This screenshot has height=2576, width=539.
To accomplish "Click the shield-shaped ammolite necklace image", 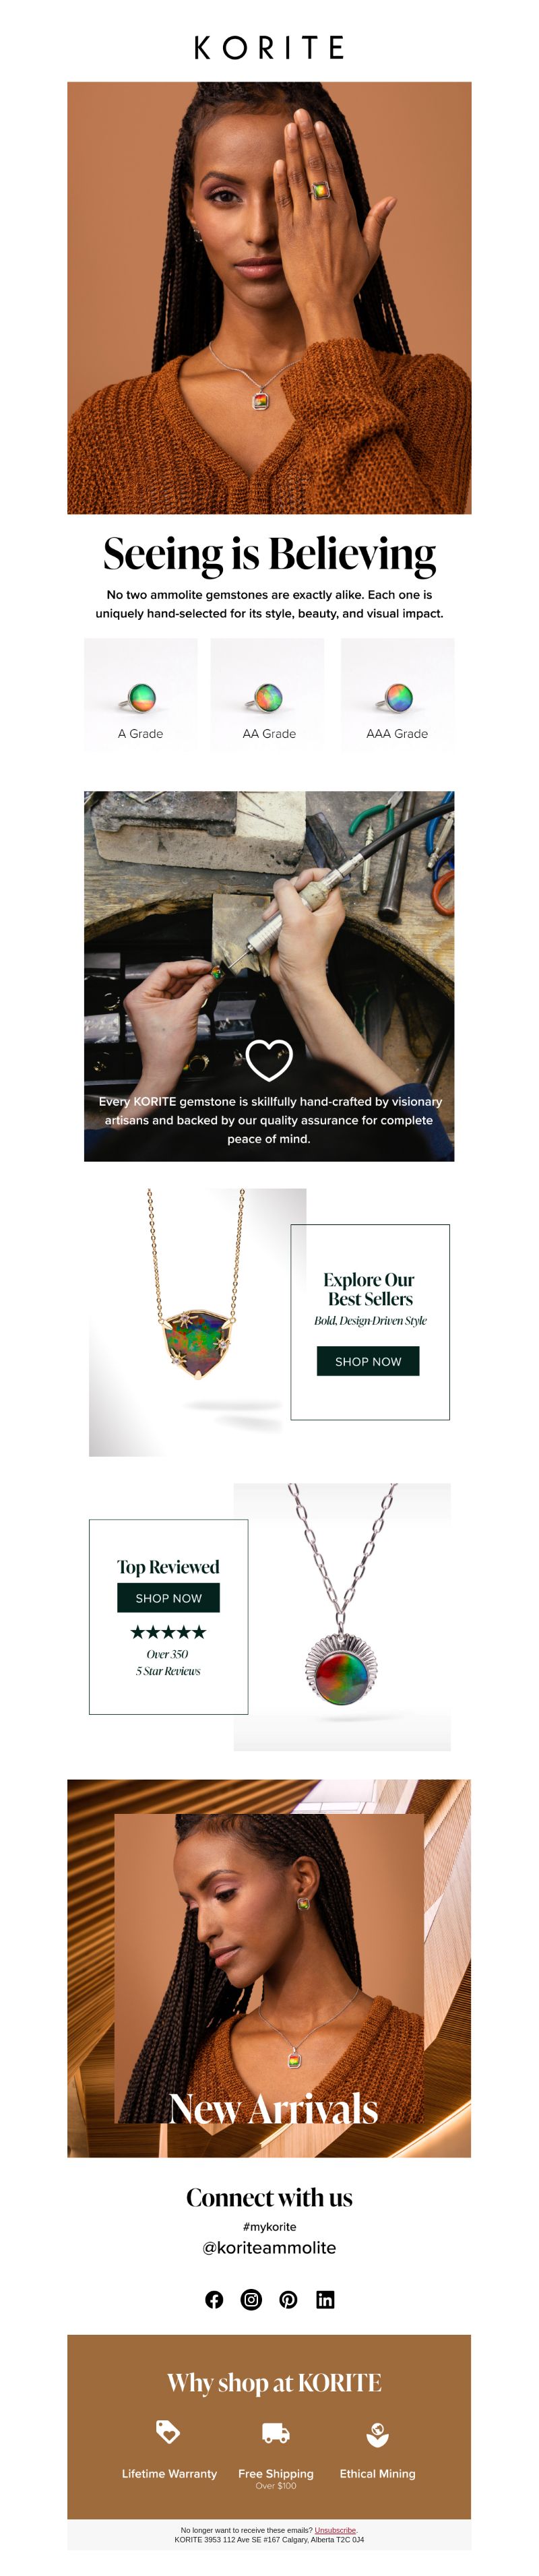I will [x=198, y=1322].
